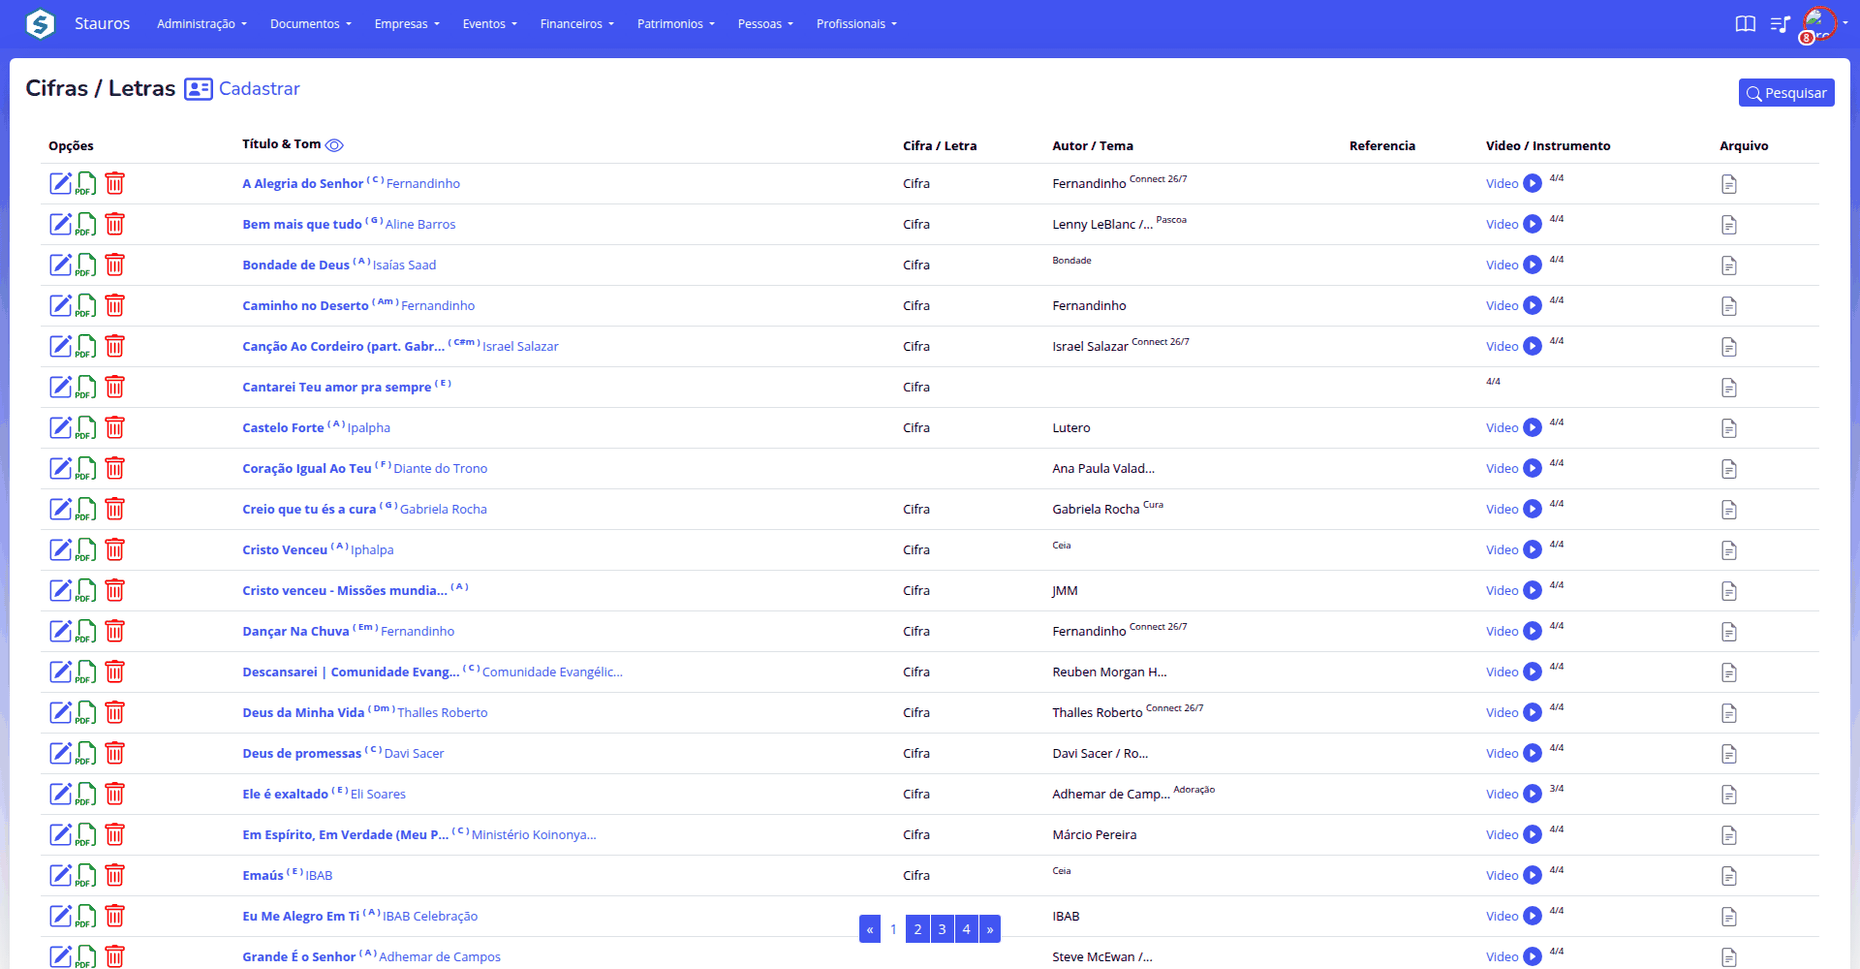Open the Coração Igual Ao Teu song
1860x969 pixels.
(x=307, y=468)
